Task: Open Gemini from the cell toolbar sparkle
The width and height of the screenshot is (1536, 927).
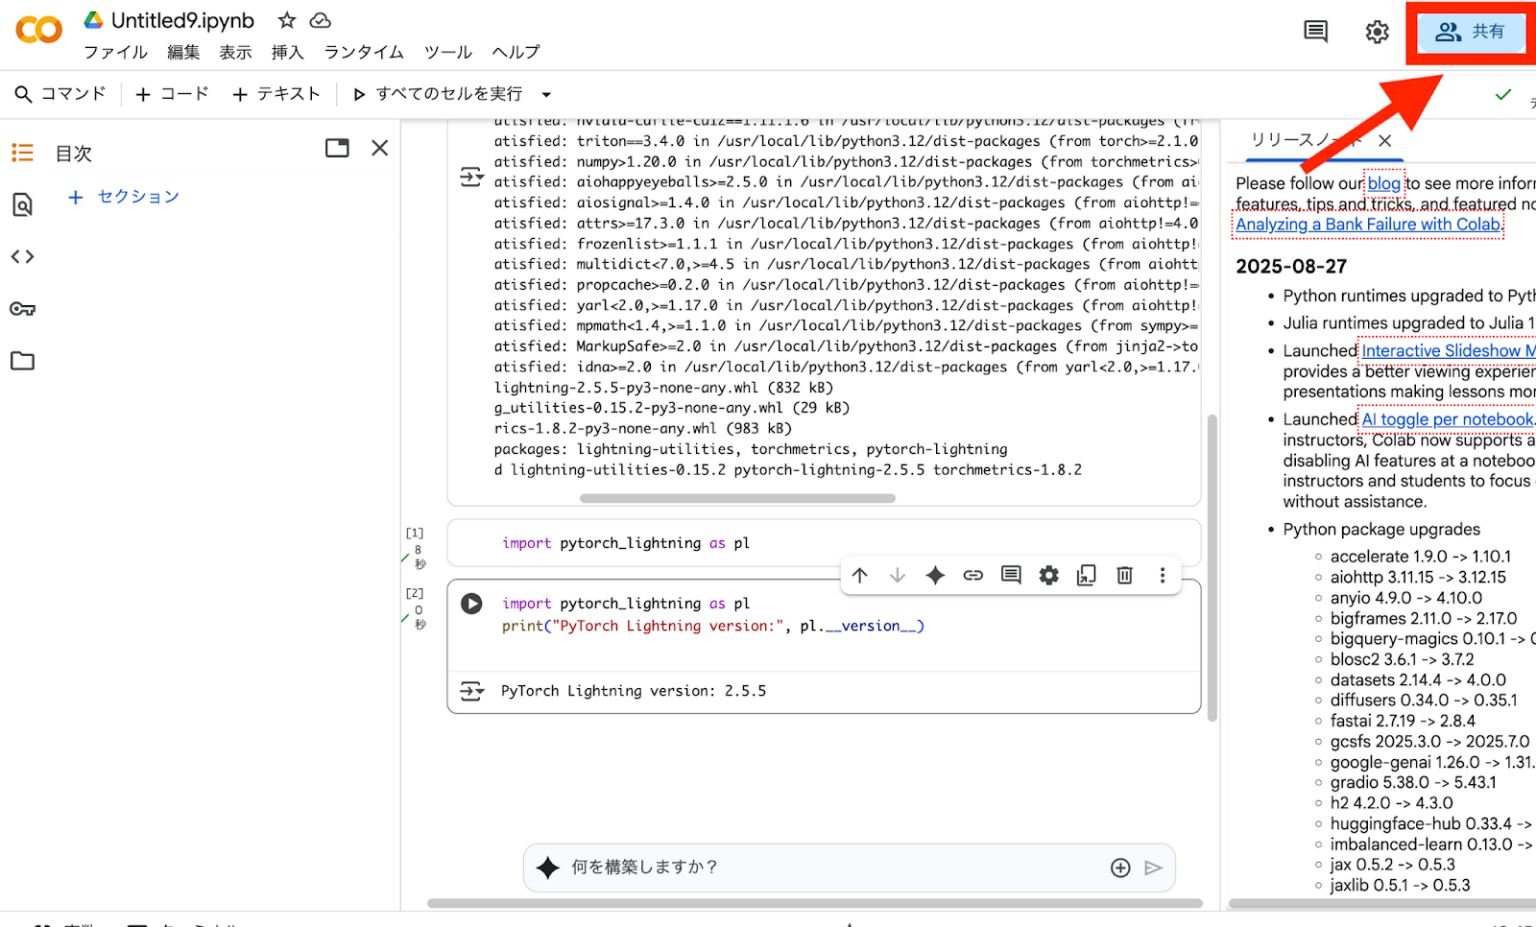Action: (935, 575)
